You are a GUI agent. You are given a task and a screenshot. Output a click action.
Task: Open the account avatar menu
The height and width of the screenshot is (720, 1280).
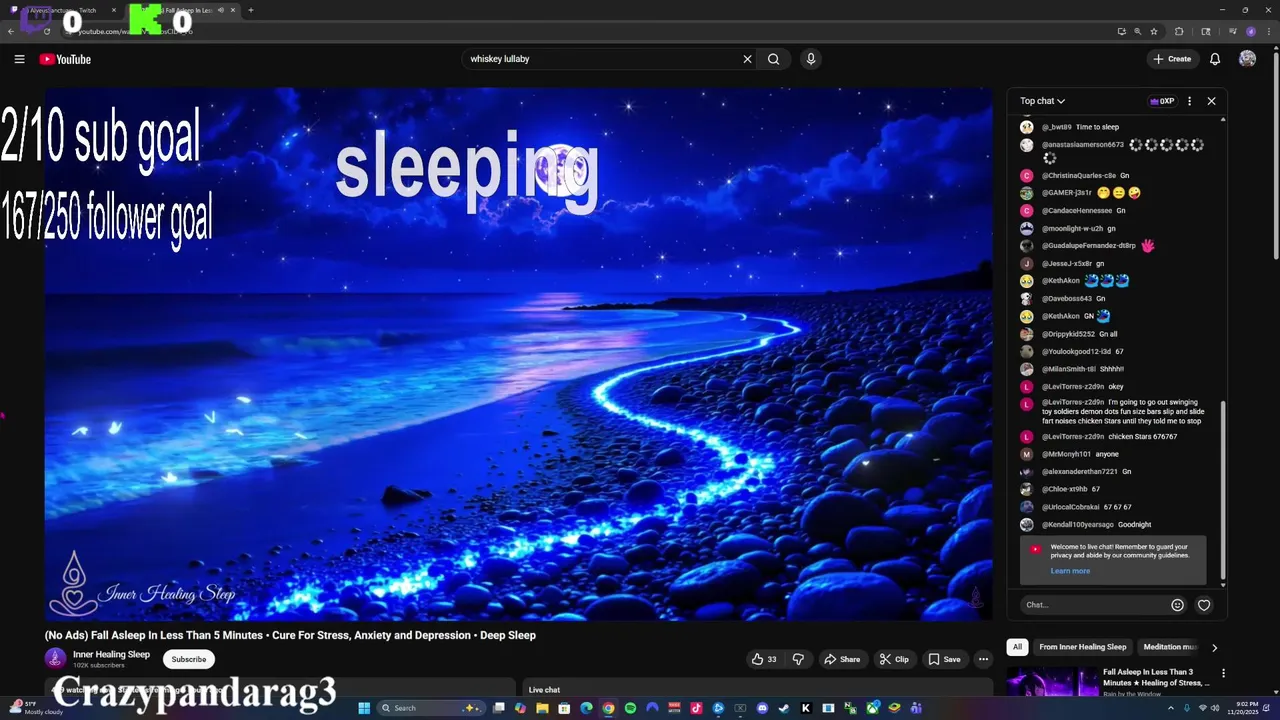[1247, 59]
